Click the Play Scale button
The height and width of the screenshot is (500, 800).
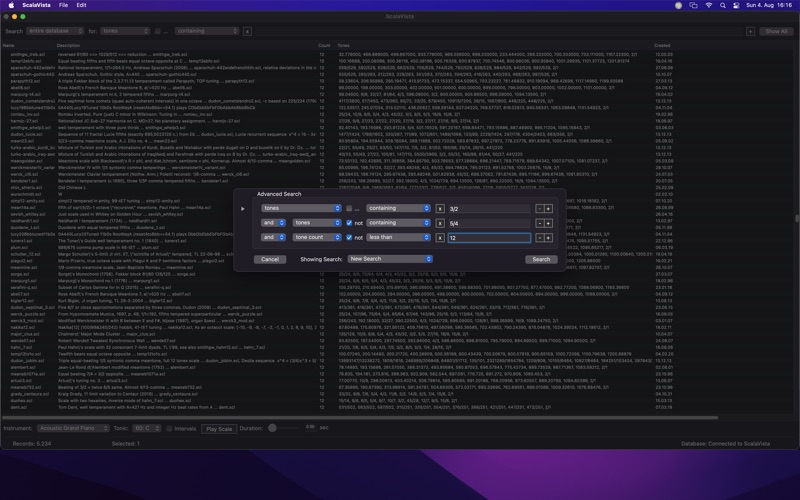tap(219, 429)
